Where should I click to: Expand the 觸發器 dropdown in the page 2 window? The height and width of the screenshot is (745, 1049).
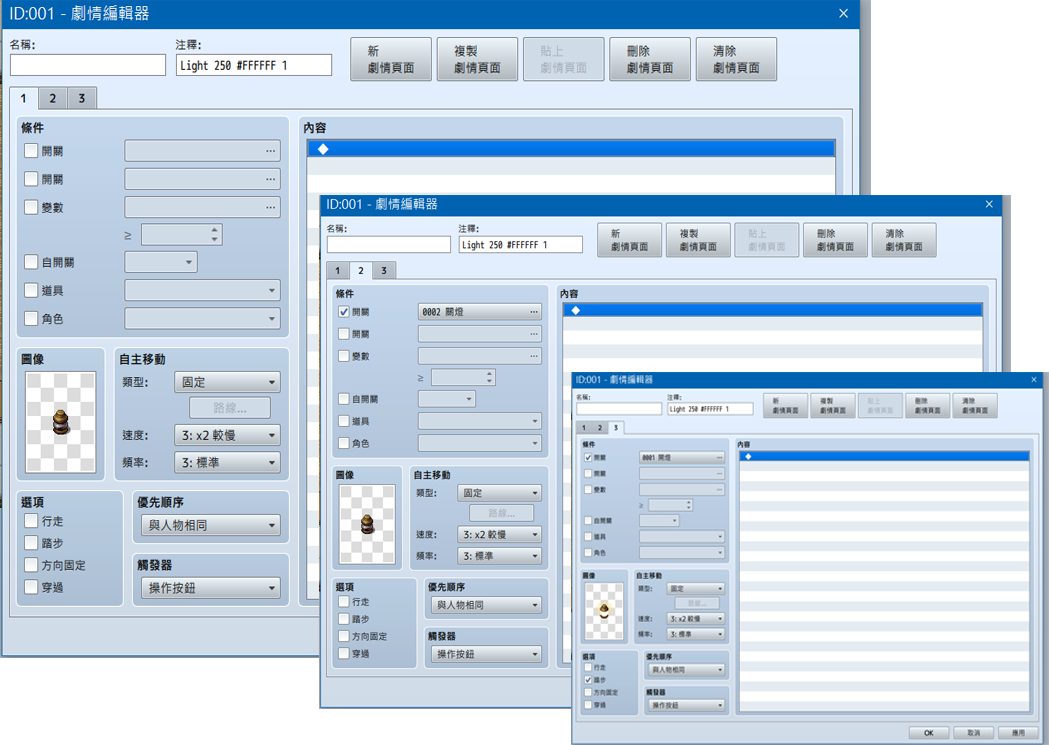tap(486, 654)
